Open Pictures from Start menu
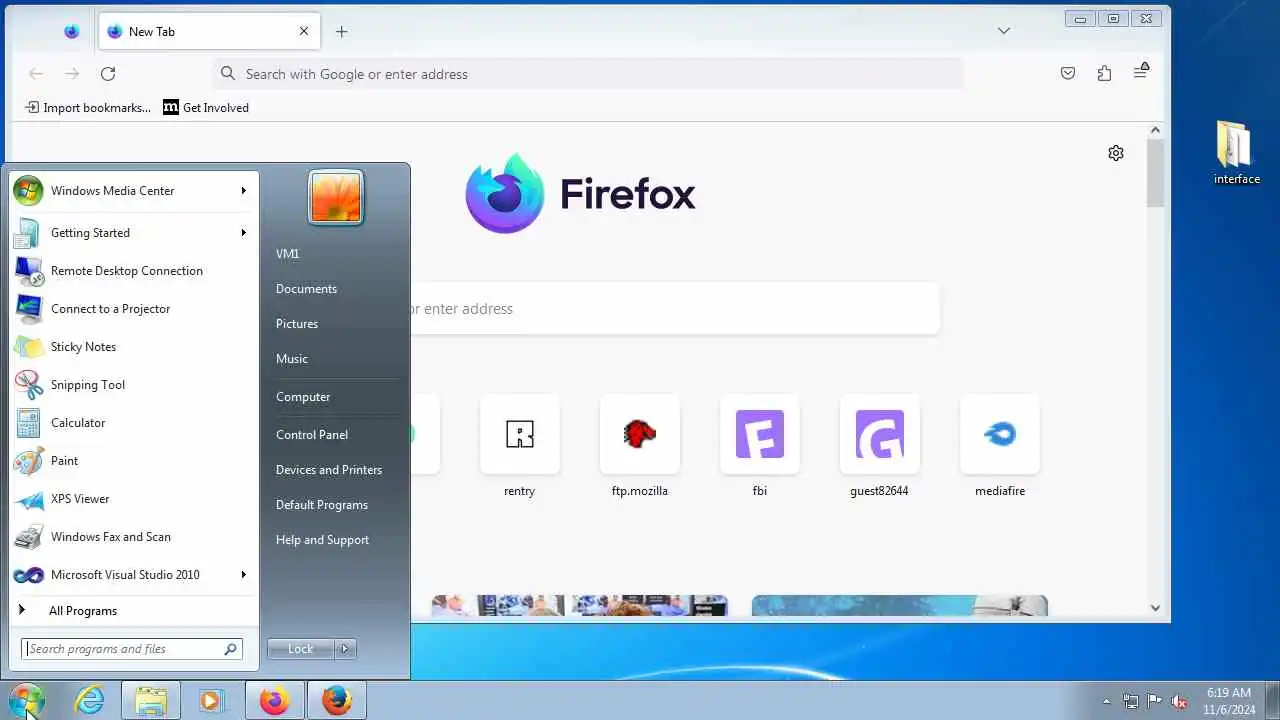The image size is (1280, 720). click(x=297, y=324)
